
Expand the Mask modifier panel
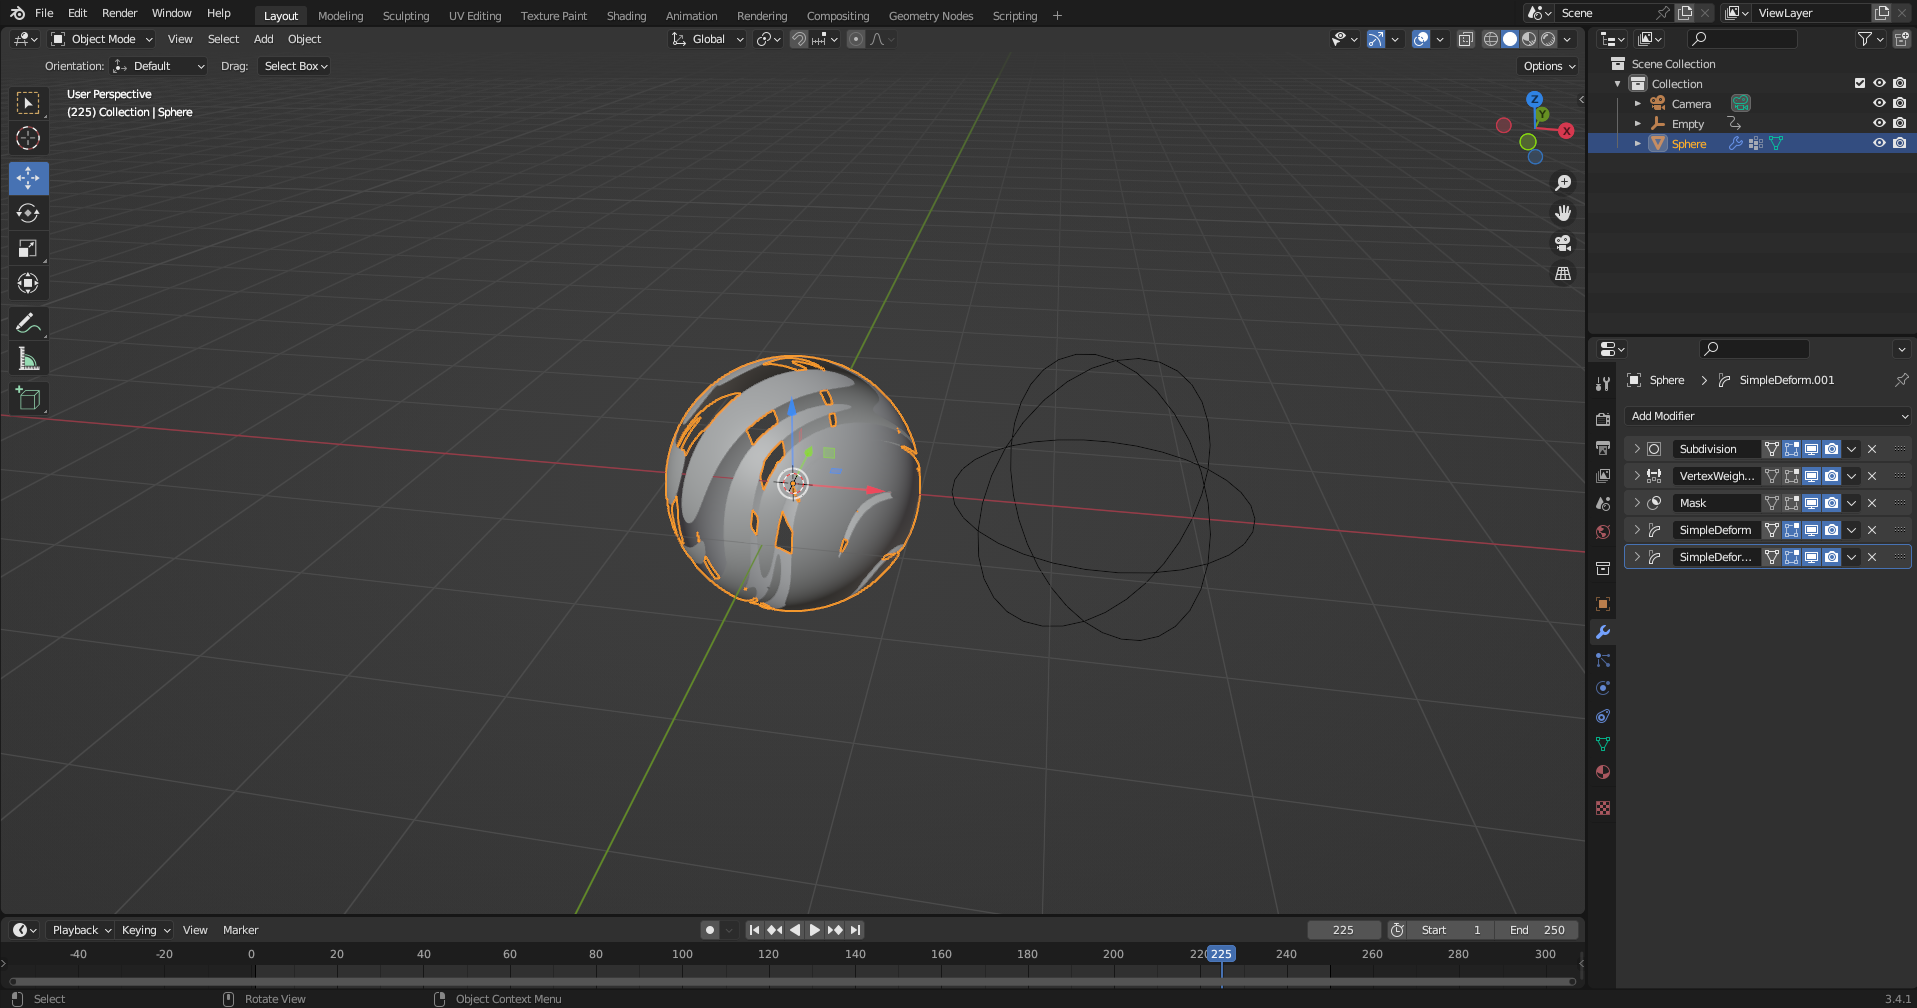click(x=1637, y=503)
